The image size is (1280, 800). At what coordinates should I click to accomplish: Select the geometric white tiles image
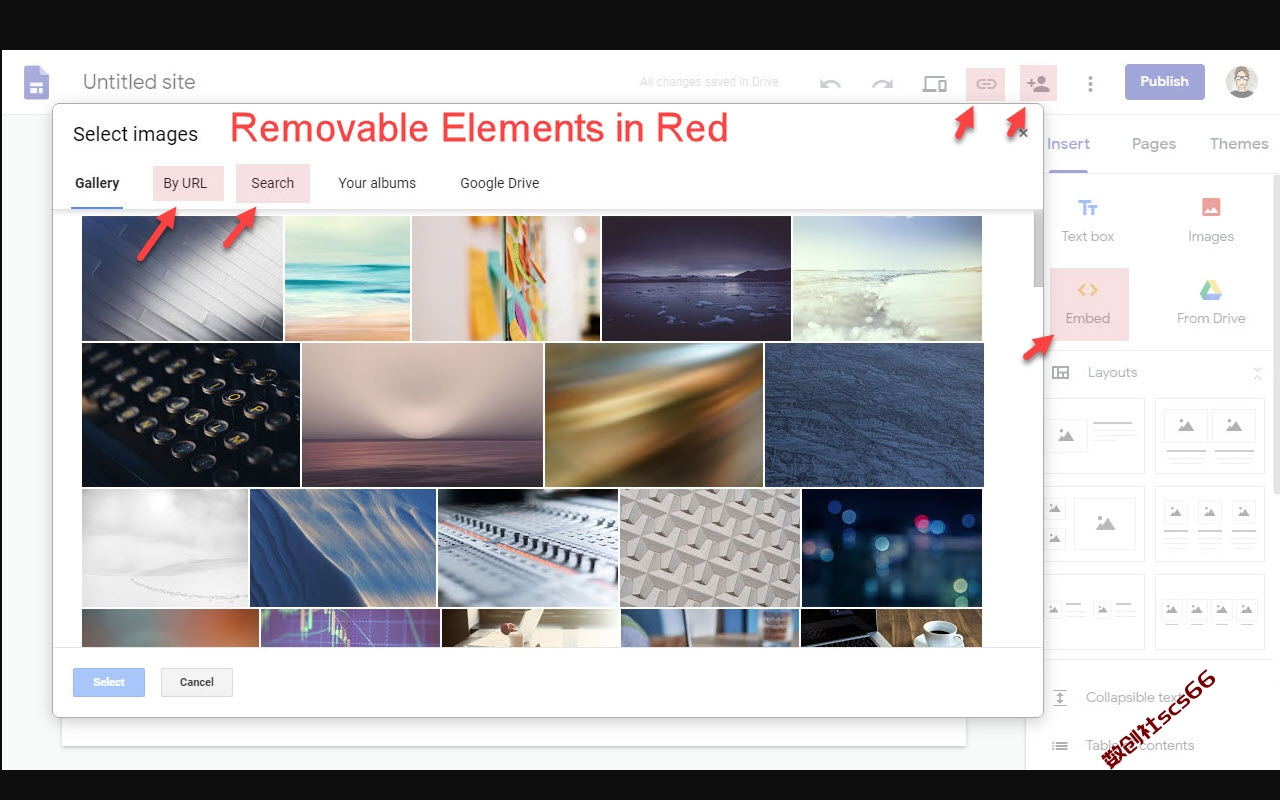coord(710,548)
